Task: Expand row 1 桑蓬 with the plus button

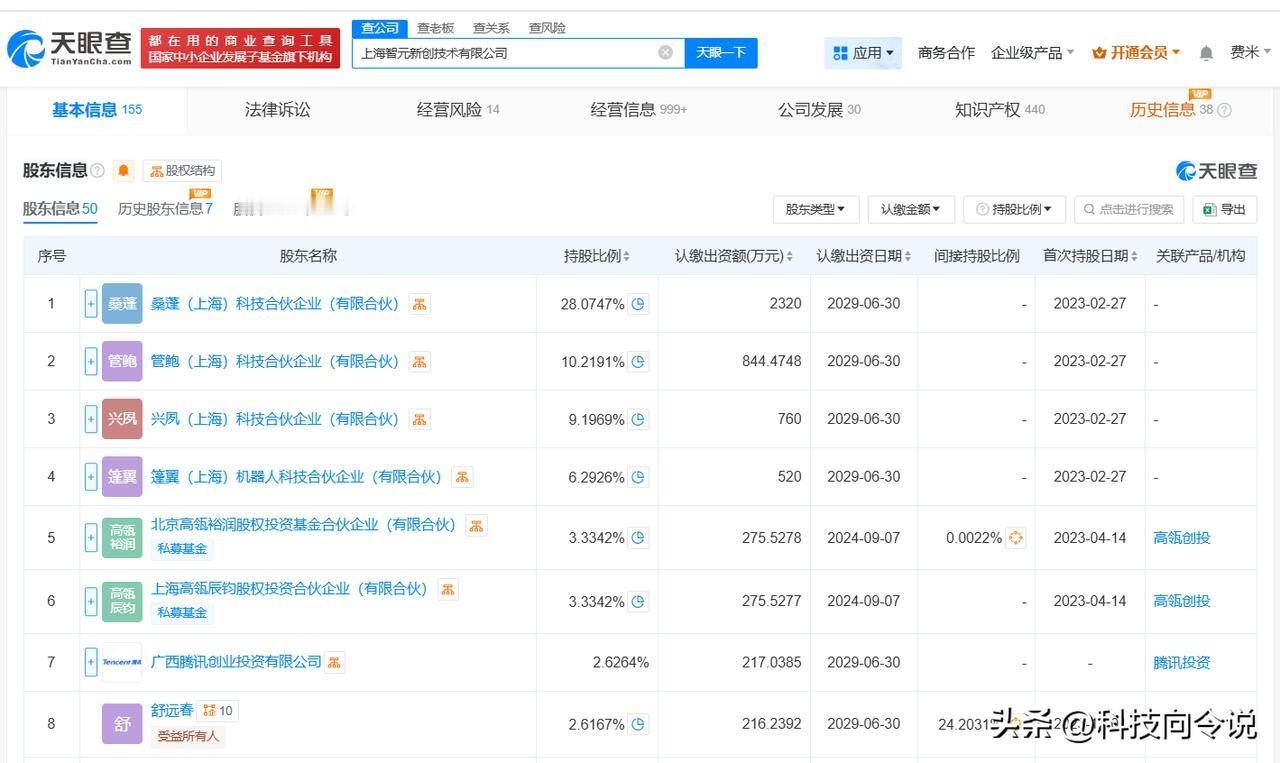Action: [x=91, y=304]
